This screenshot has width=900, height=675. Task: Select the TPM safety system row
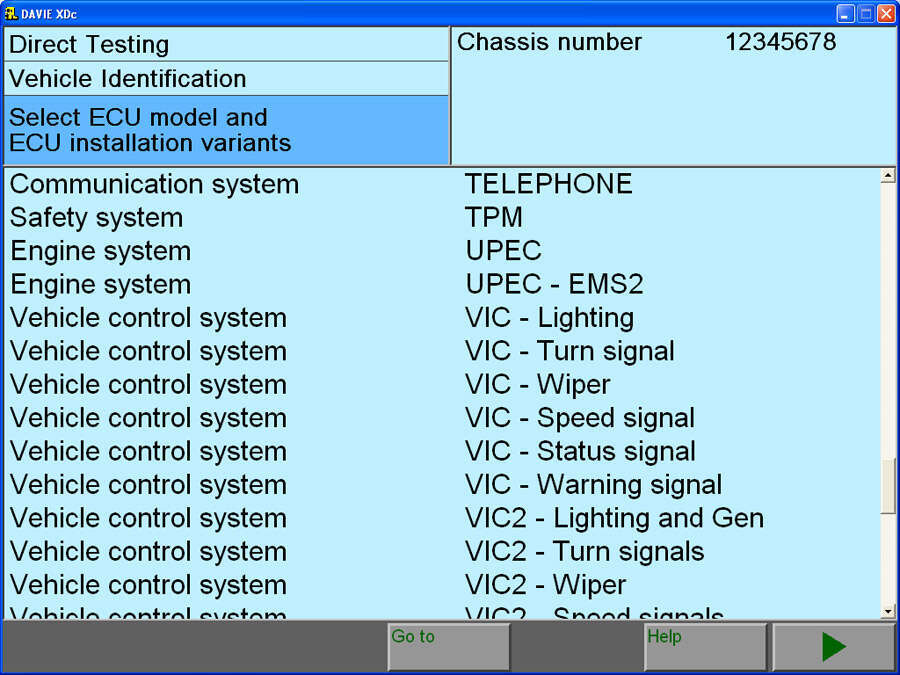(442, 218)
